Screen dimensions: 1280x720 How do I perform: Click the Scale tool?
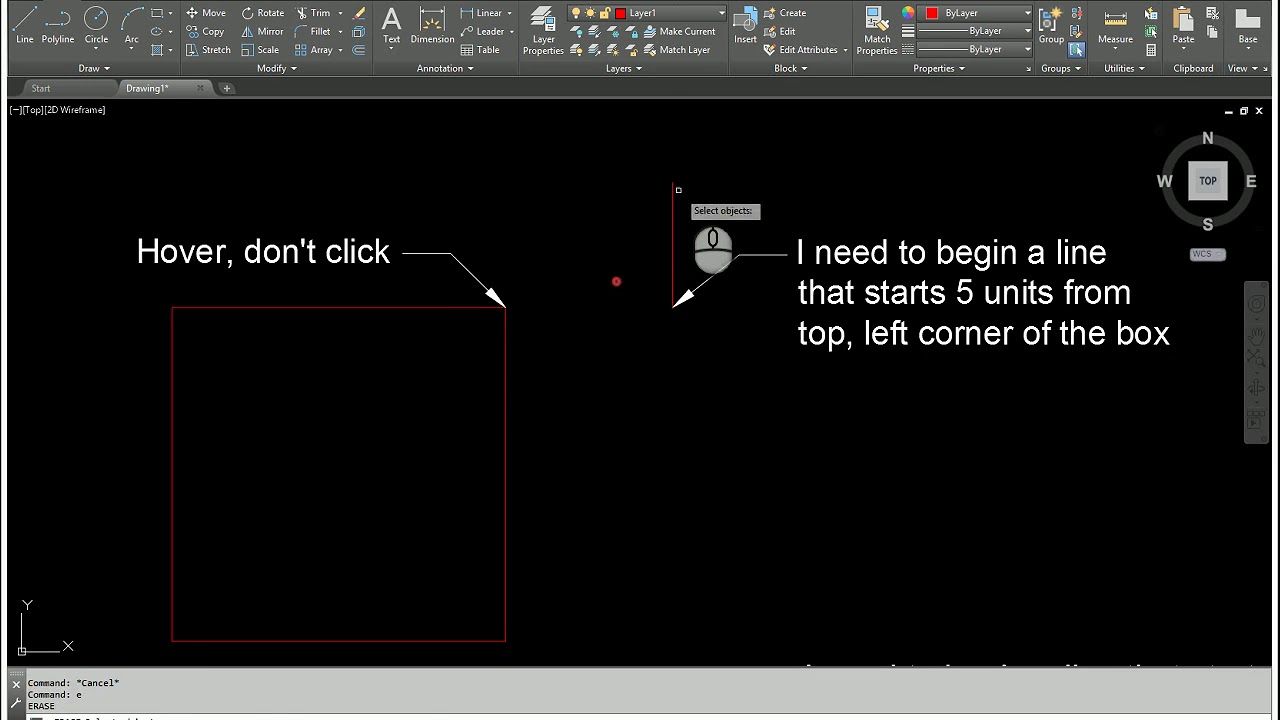pos(260,49)
